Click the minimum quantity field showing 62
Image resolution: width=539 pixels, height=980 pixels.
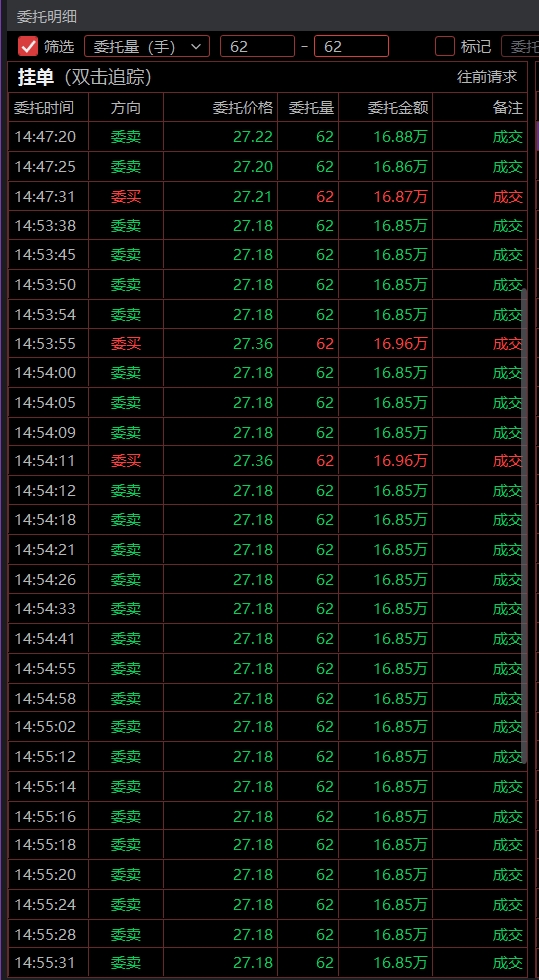(257, 46)
